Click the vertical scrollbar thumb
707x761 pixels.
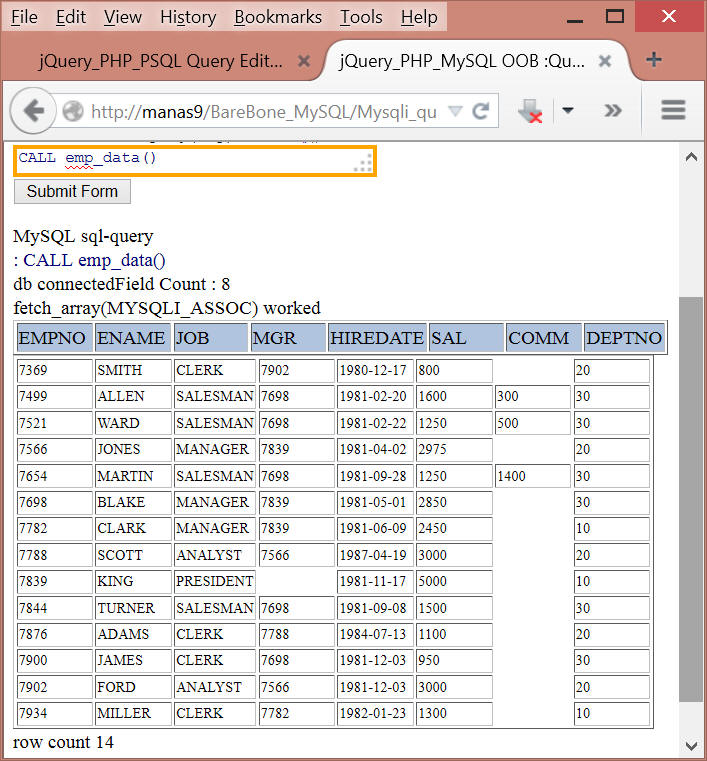coord(691,499)
